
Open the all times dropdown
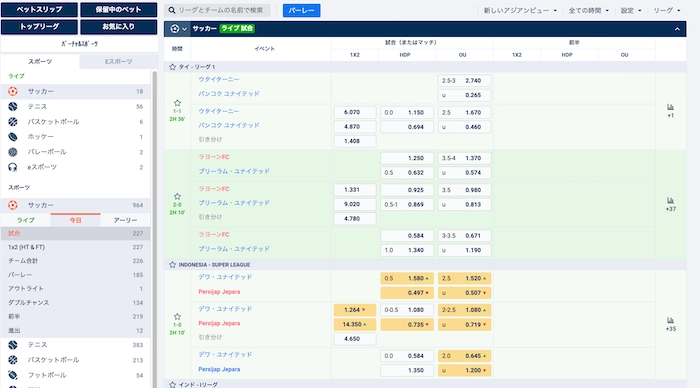[x=588, y=10]
